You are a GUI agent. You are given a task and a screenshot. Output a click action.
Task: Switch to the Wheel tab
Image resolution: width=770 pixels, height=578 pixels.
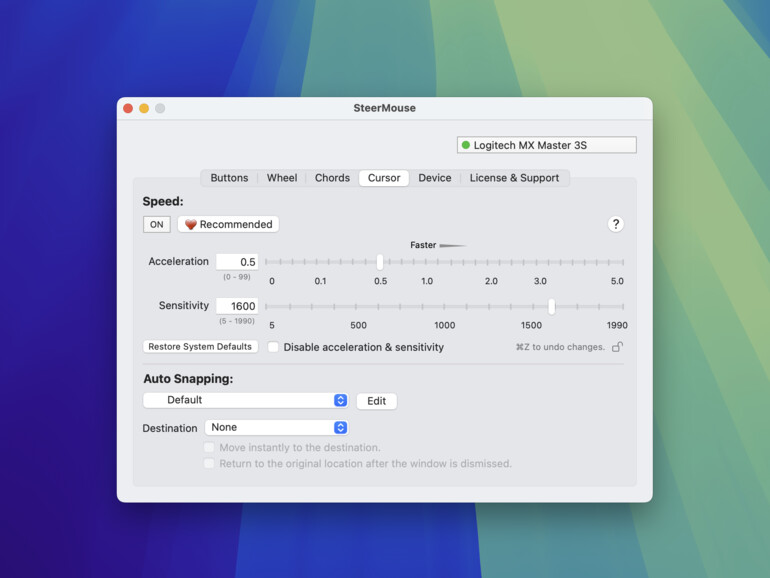282,178
